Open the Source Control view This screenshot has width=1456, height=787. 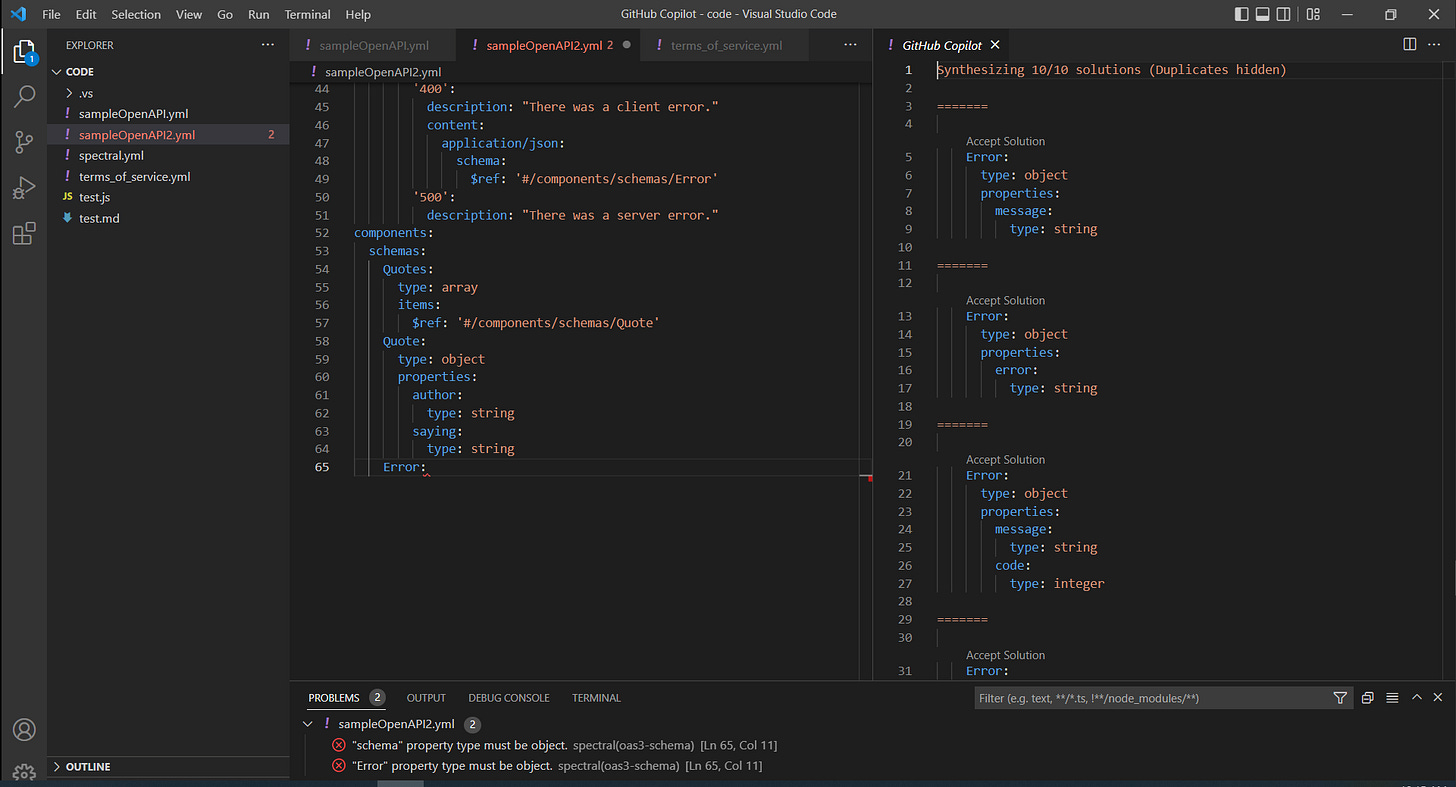24,142
